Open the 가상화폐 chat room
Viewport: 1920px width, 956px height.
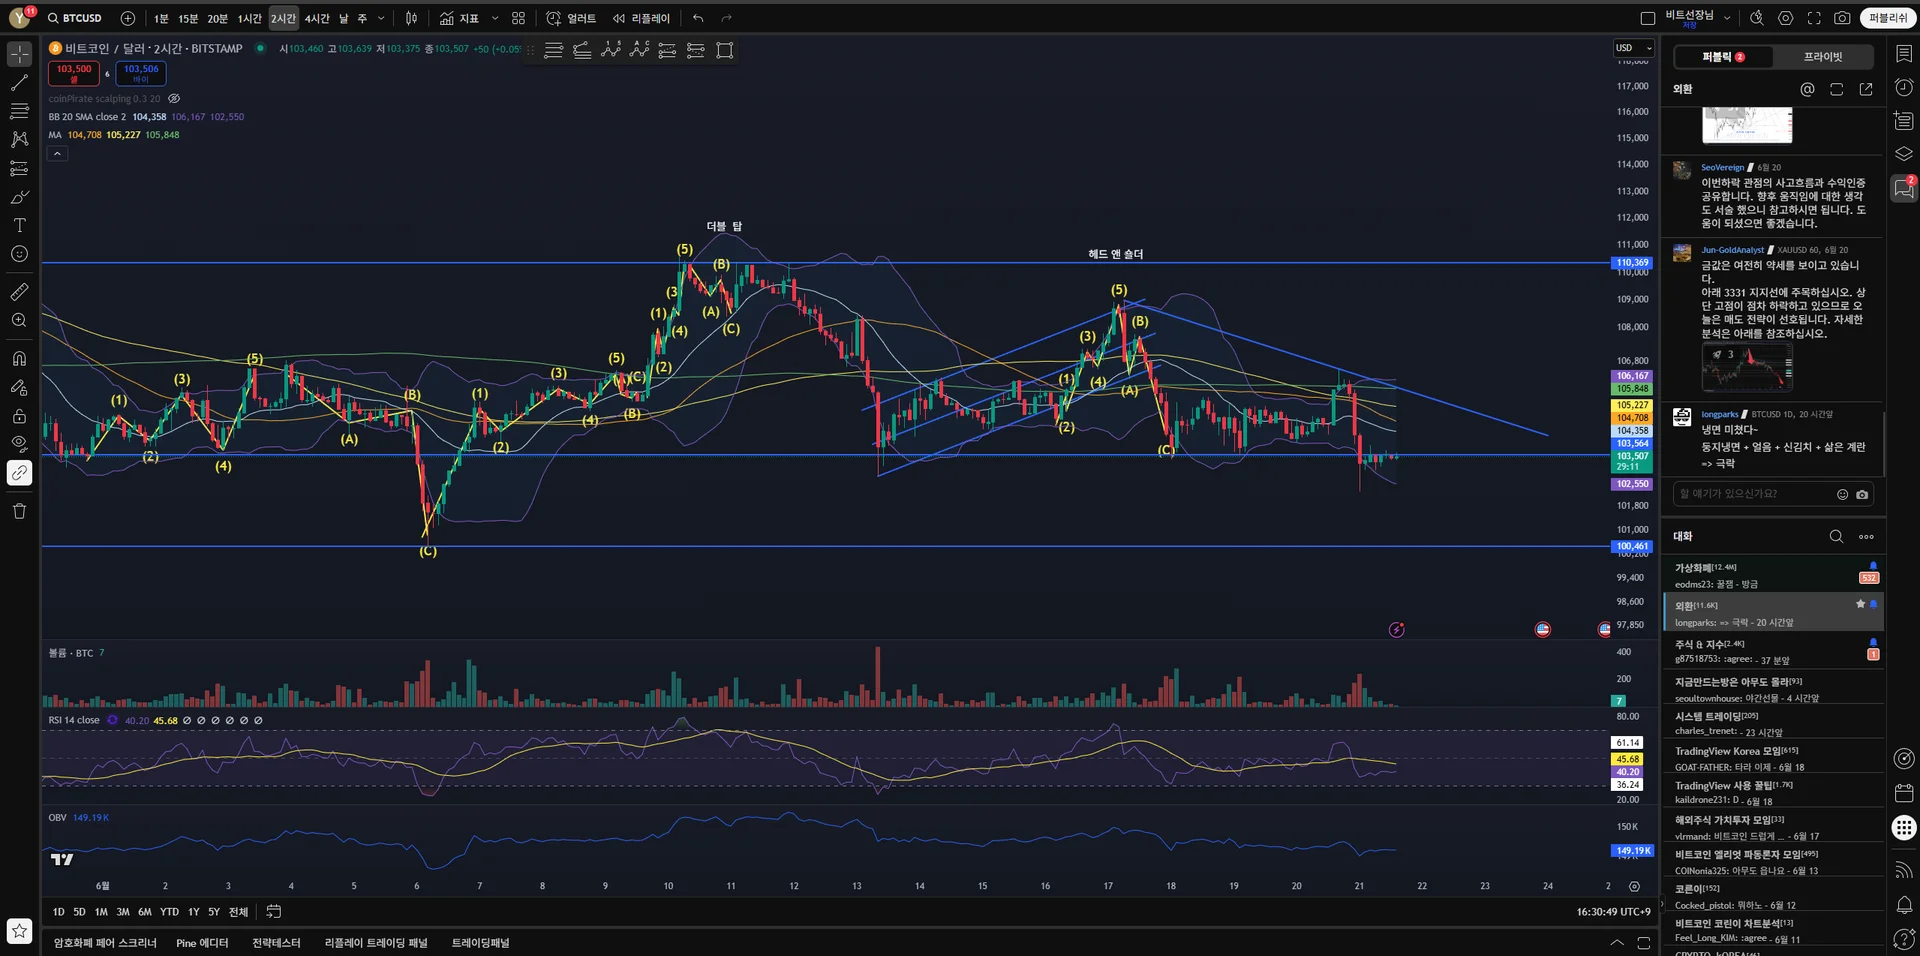click(1773, 575)
